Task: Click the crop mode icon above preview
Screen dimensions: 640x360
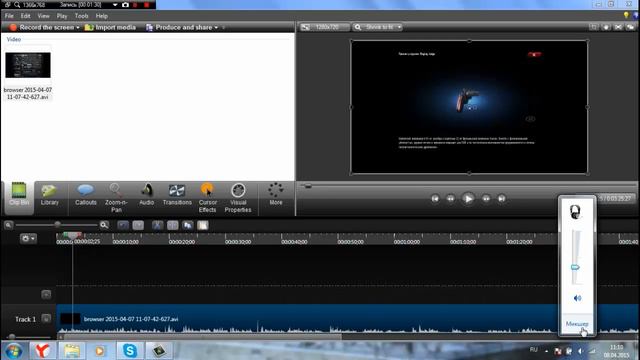Action: [x=593, y=27]
